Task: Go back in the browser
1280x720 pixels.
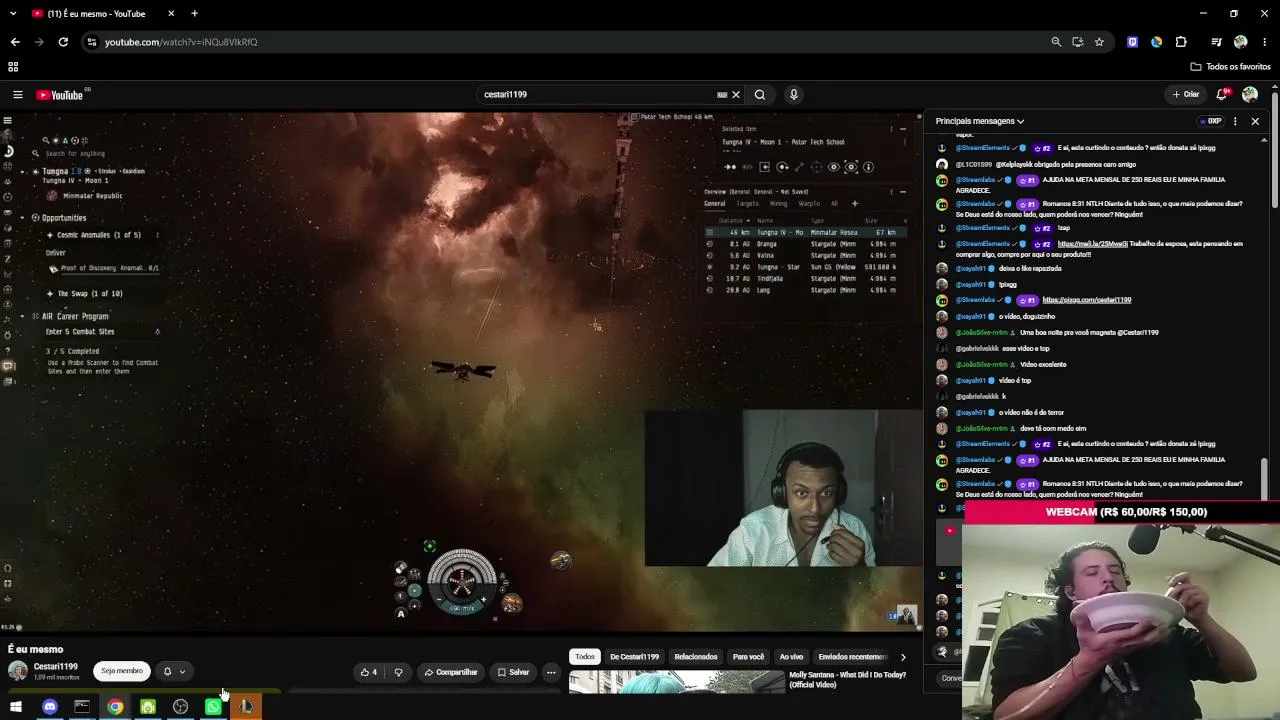Action: tap(15, 42)
